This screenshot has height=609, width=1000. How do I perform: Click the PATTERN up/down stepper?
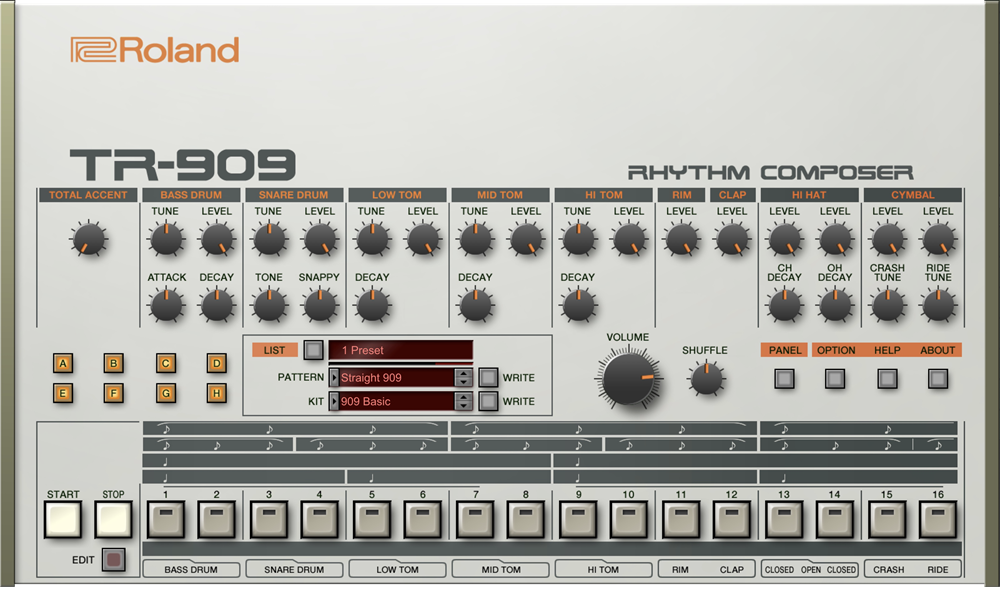(464, 378)
